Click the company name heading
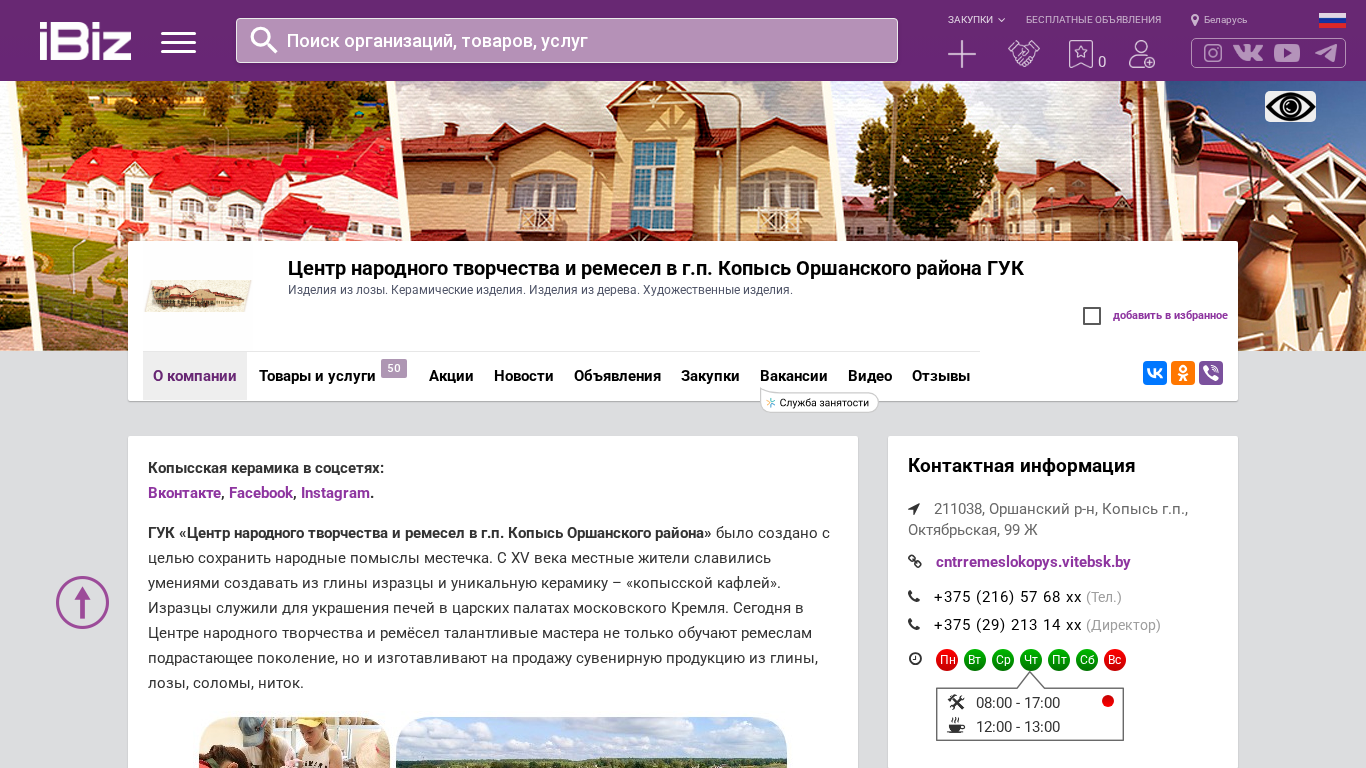The height and width of the screenshot is (768, 1366). pos(656,269)
